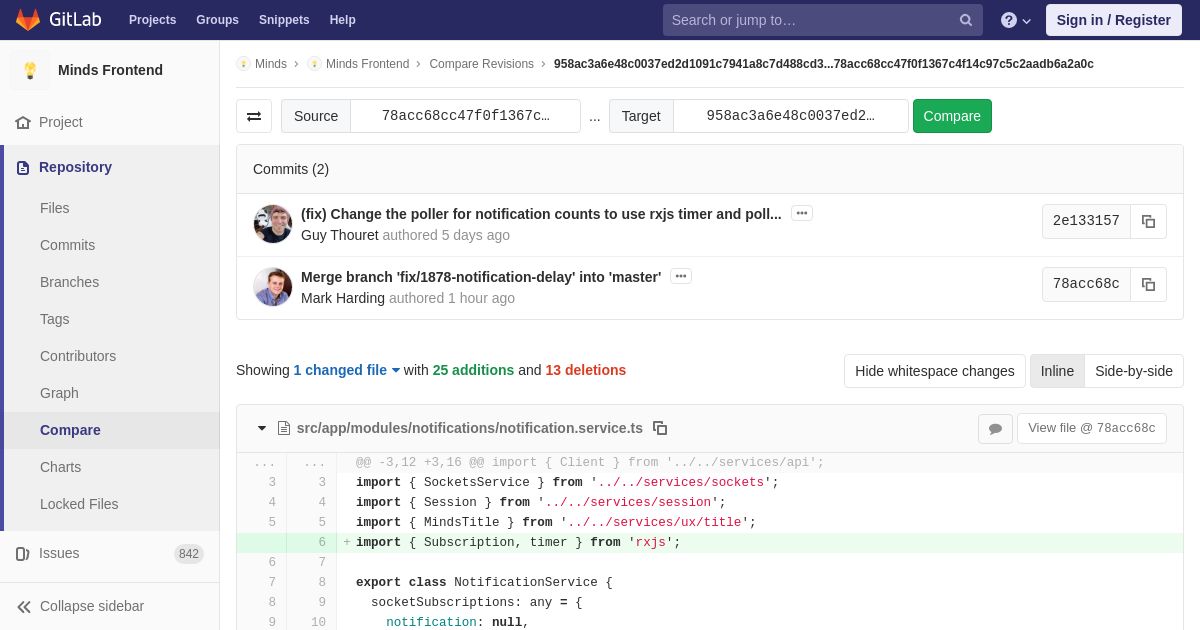1200x630 pixels.
Task: Copy file path of notification.service.ts
Action: [x=660, y=428]
